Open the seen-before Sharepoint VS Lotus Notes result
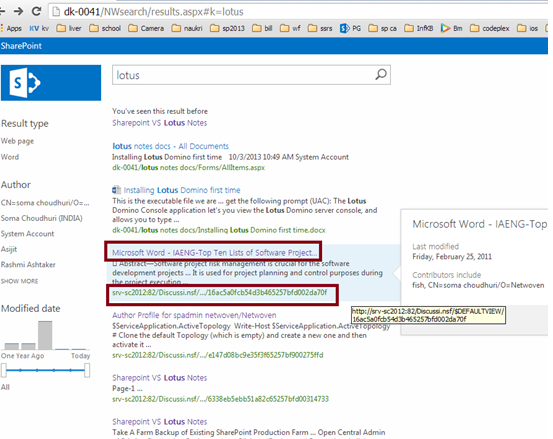This screenshot has width=553, height=439. click(x=159, y=123)
